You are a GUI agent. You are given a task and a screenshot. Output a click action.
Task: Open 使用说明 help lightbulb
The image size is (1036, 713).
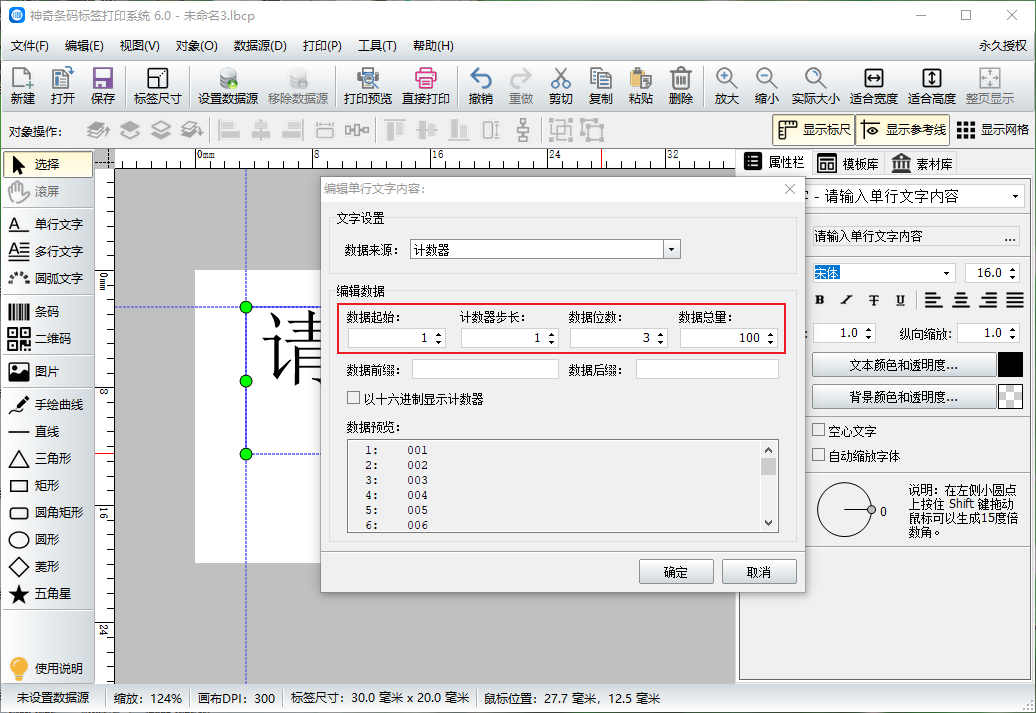pyautogui.click(x=48, y=668)
